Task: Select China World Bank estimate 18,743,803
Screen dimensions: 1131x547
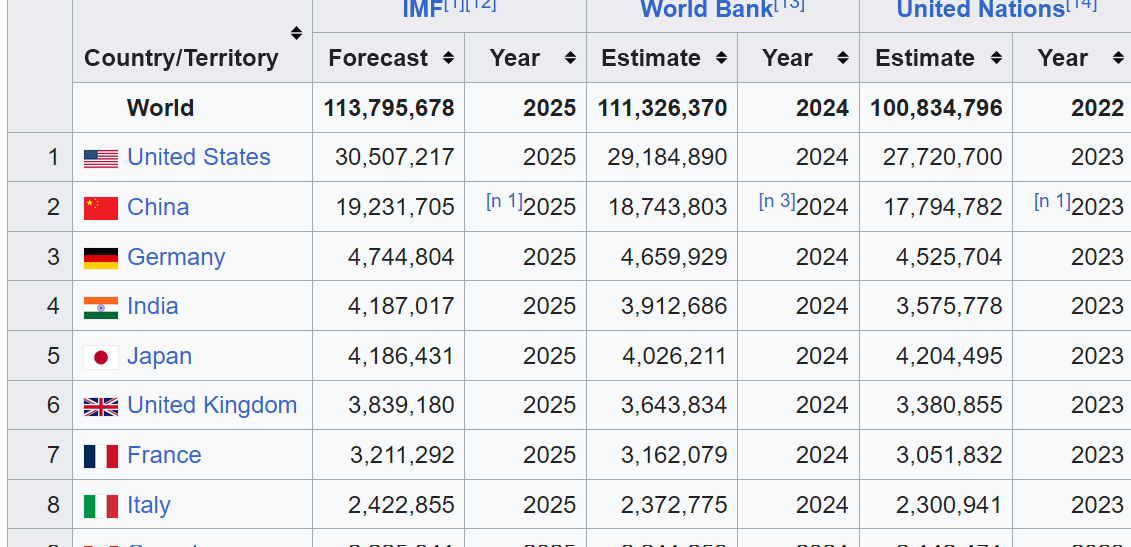Action: pos(668,206)
